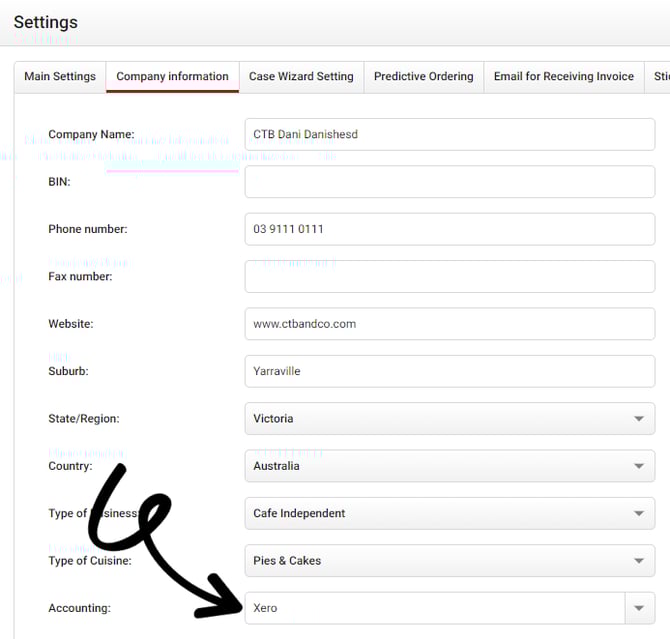The width and height of the screenshot is (670, 639).
Task: Open the Country dropdown showing Australia
Action: pyautogui.click(x=450, y=466)
